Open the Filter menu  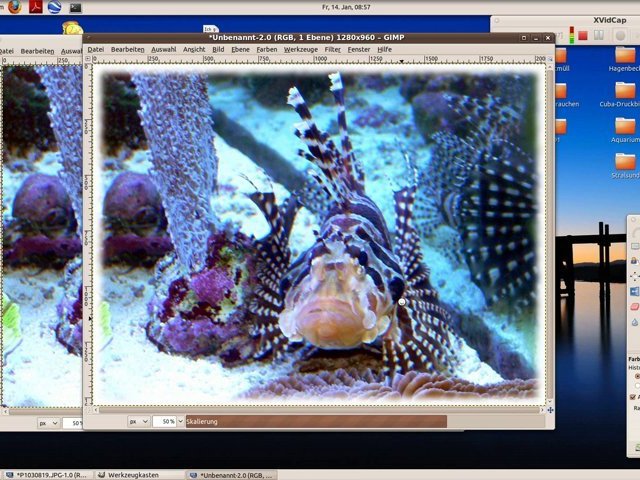click(332, 49)
